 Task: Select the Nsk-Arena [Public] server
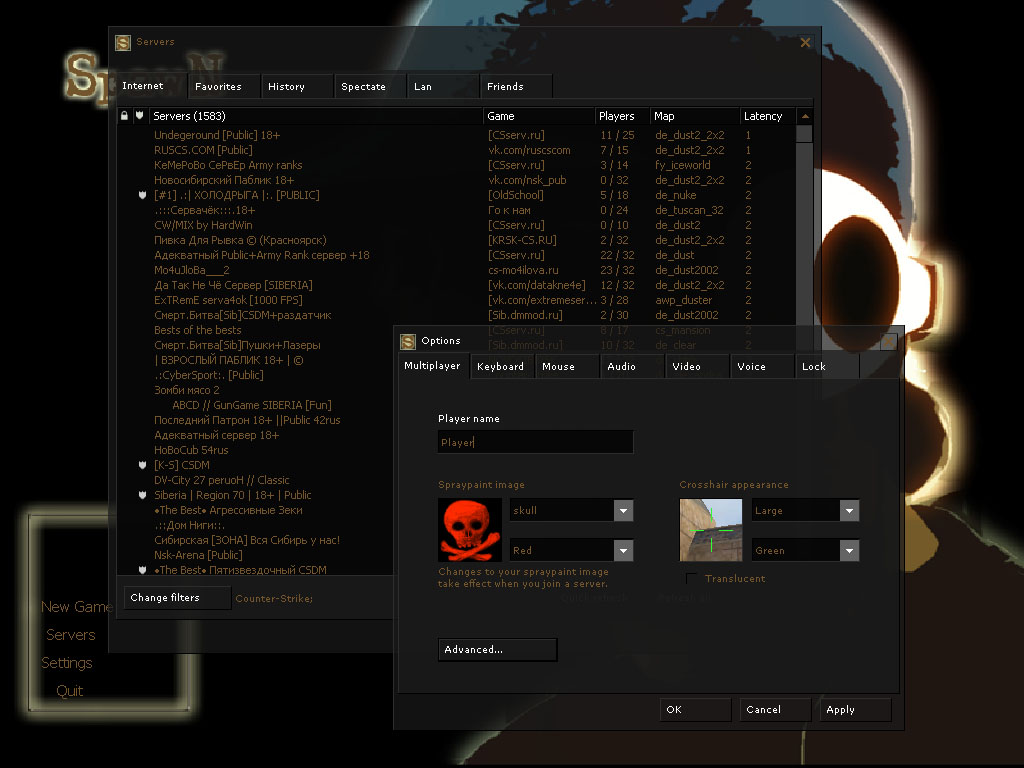tap(198, 556)
